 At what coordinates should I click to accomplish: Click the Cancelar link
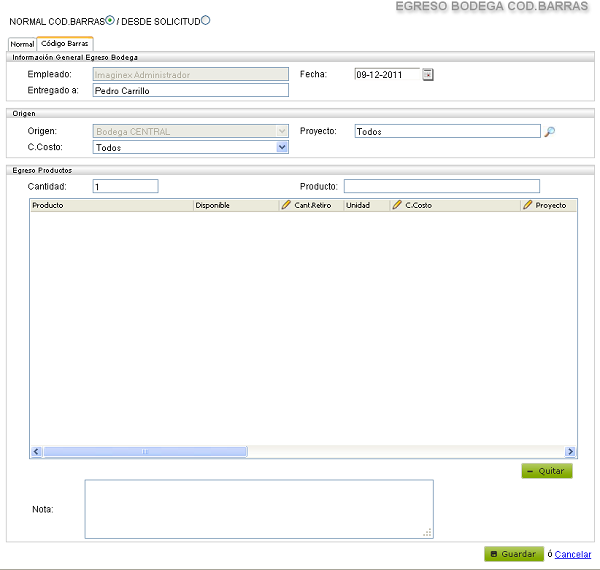(572, 554)
